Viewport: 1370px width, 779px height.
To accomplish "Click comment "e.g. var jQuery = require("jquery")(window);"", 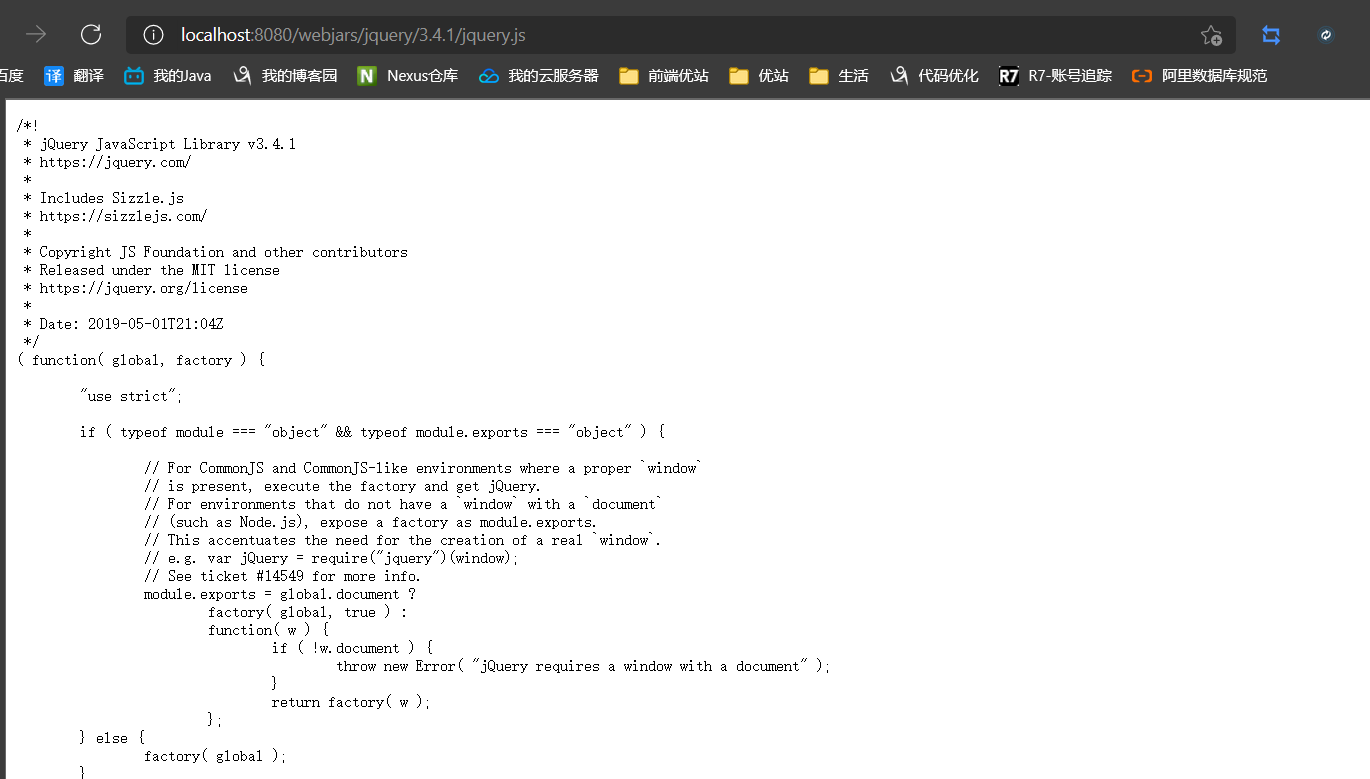I will [332, 558].
